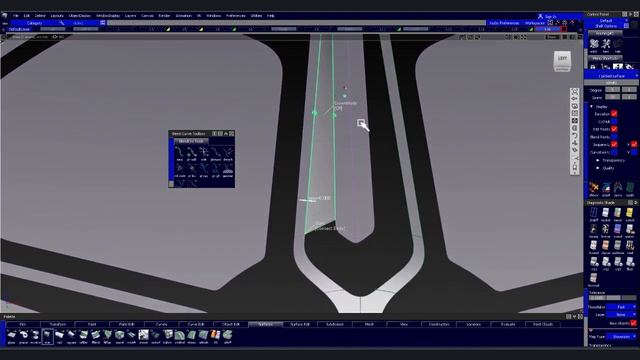Click the DefaultLayer button
The width and height of the screenshot is (640, 360).
point(19,29)
